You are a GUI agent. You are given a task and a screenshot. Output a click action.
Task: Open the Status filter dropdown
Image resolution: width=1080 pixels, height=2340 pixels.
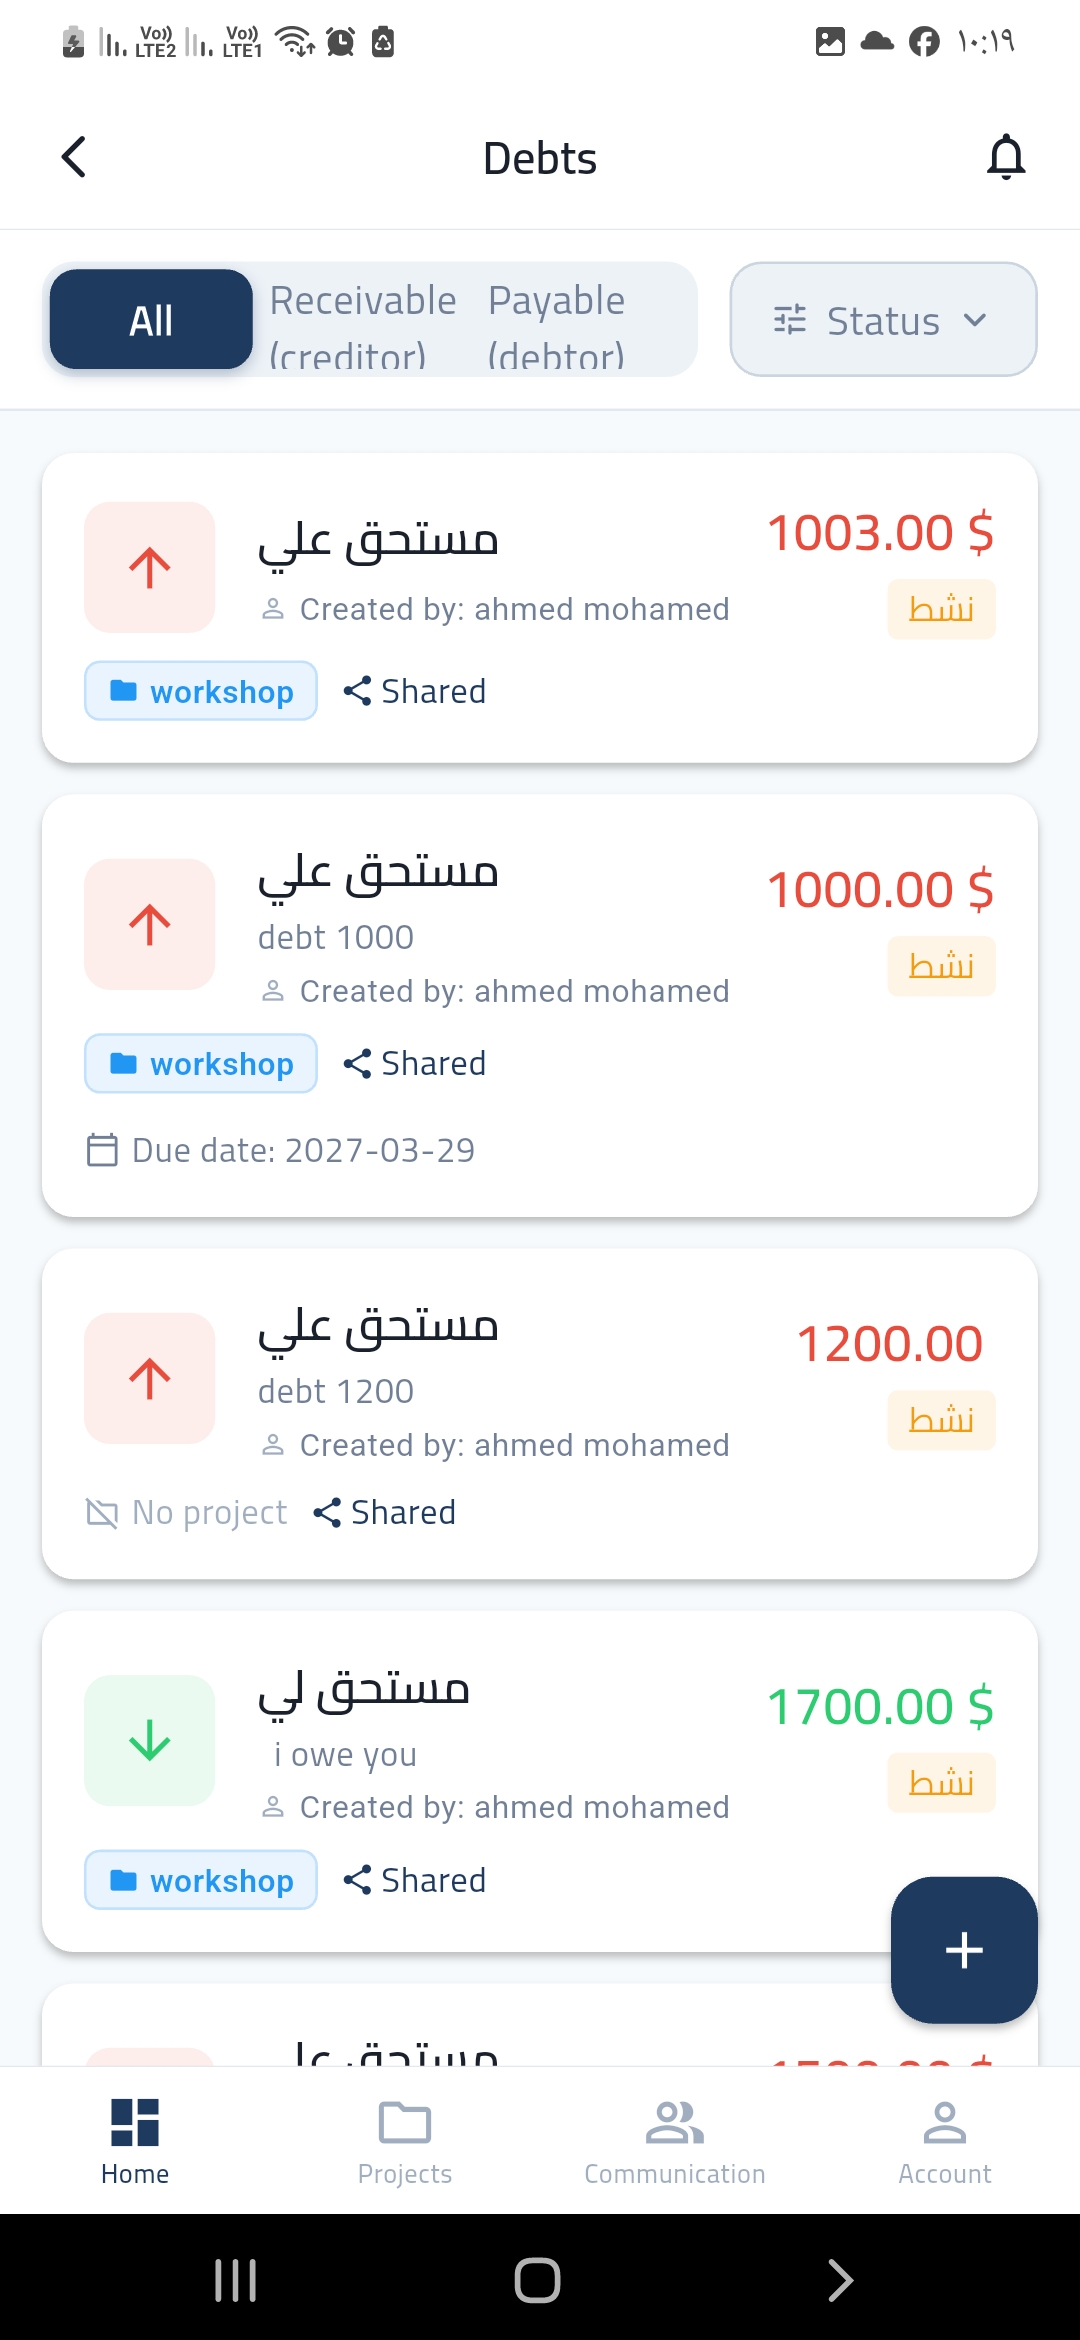[x=883, y=320]
